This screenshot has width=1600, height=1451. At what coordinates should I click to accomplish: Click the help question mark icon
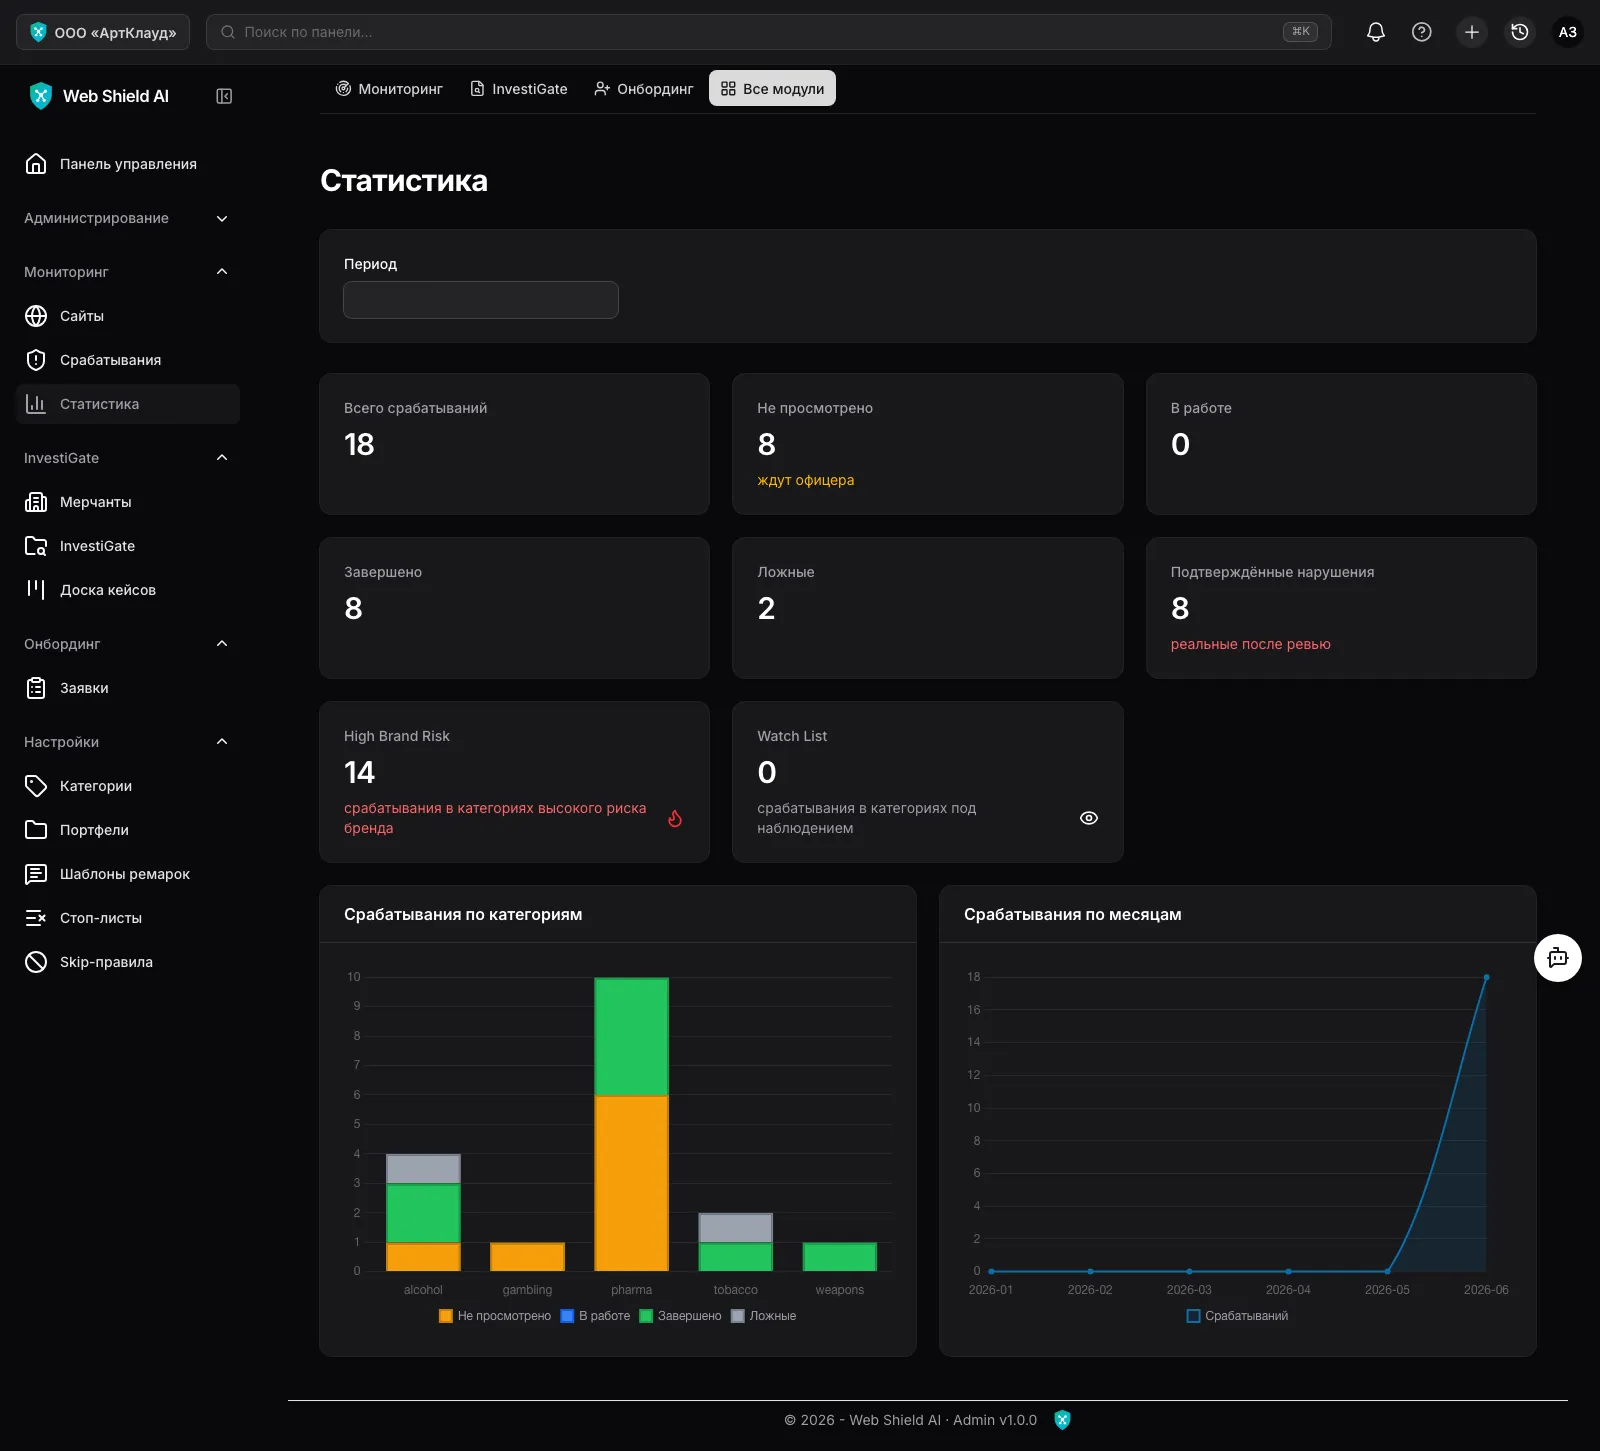(x=1421, y=32)
